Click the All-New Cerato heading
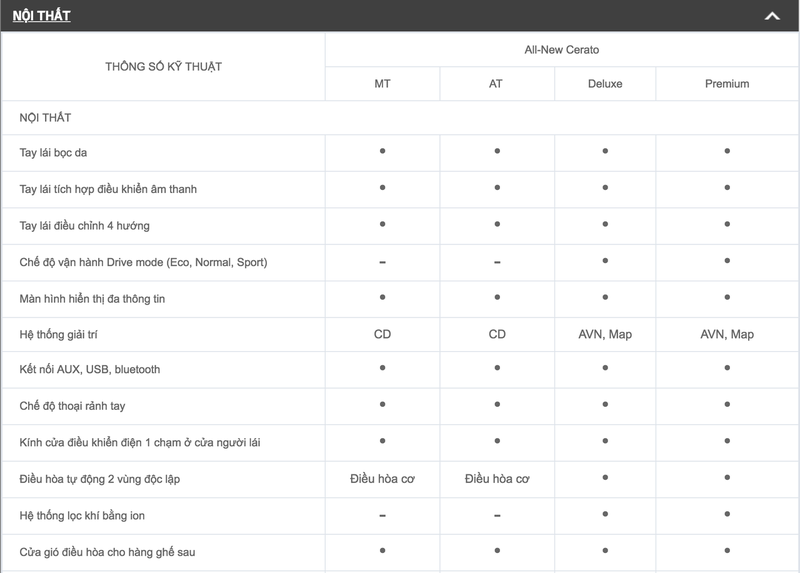The image size is (800, 573). [562, 49]
